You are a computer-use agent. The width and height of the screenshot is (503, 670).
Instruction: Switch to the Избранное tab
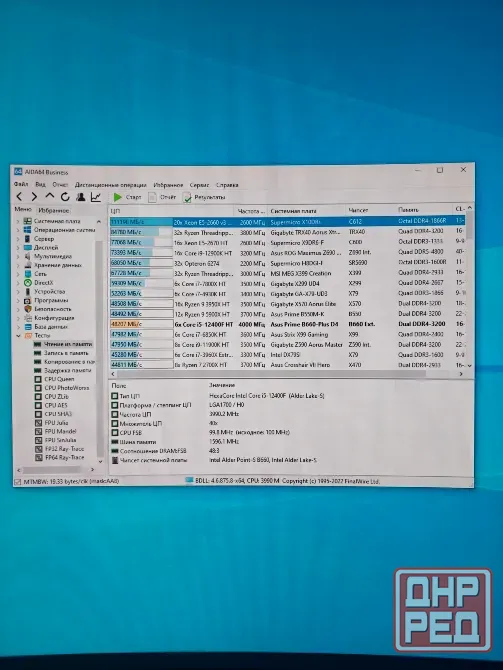[x=53, y=210]
